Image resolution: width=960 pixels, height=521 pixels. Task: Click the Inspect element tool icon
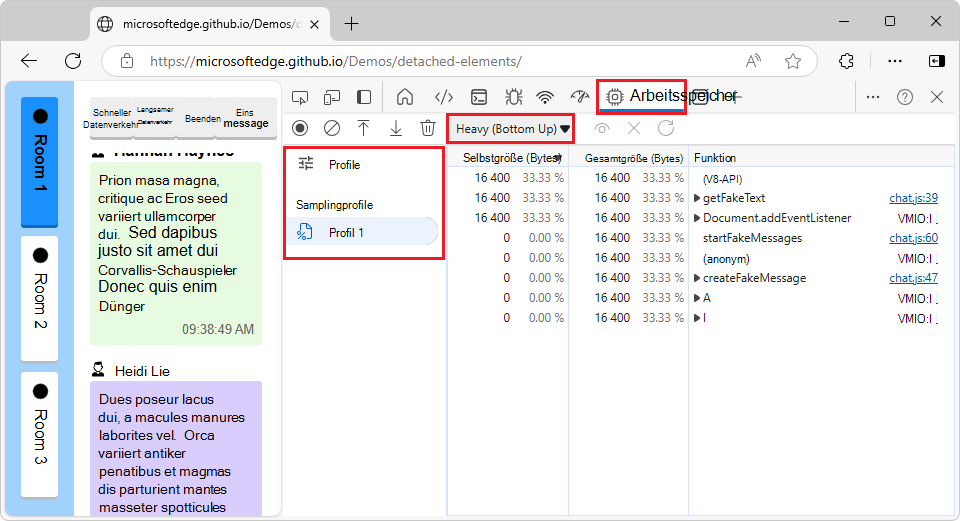[300, 97]
